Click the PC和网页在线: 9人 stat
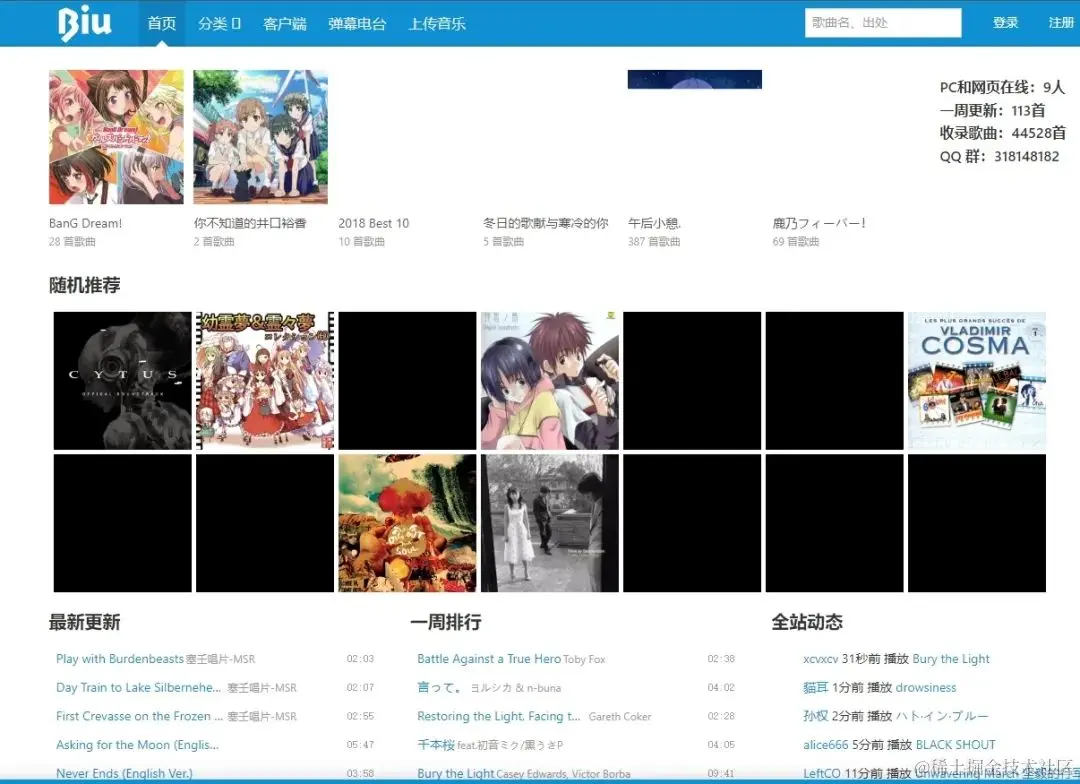1080x784 pixels. (1002, 87)
